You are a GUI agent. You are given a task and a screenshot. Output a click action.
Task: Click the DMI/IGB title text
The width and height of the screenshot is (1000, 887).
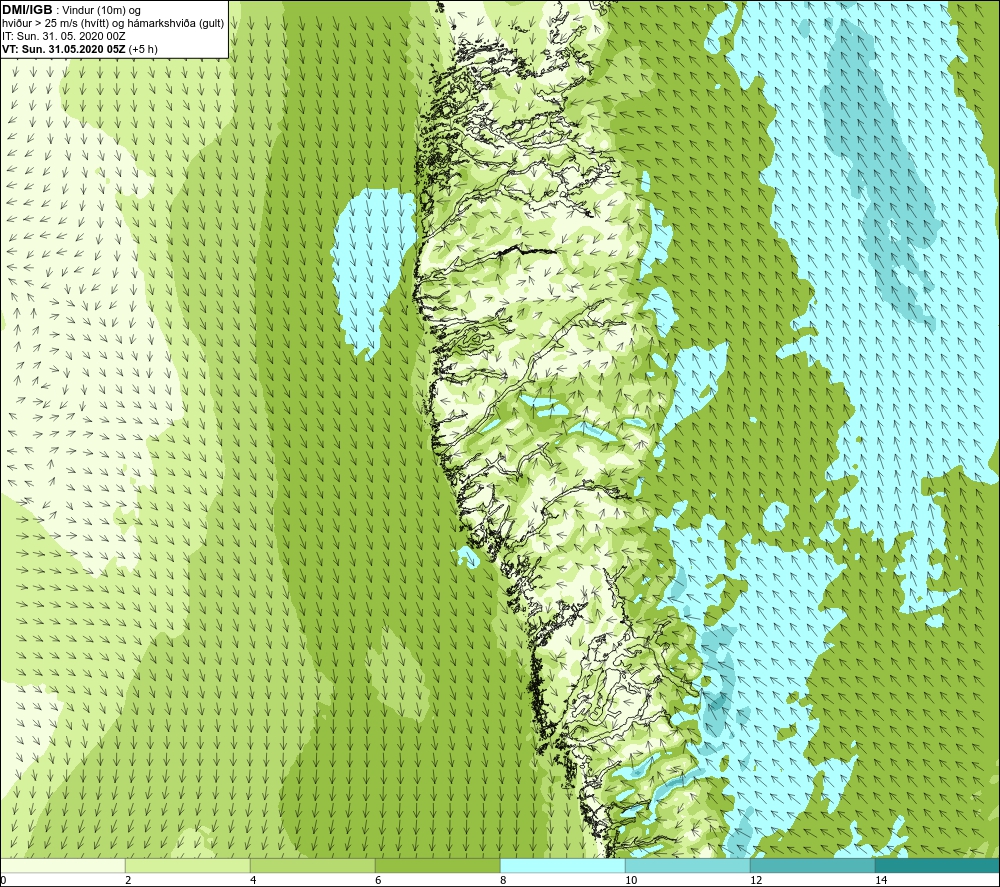pos(27,10)
